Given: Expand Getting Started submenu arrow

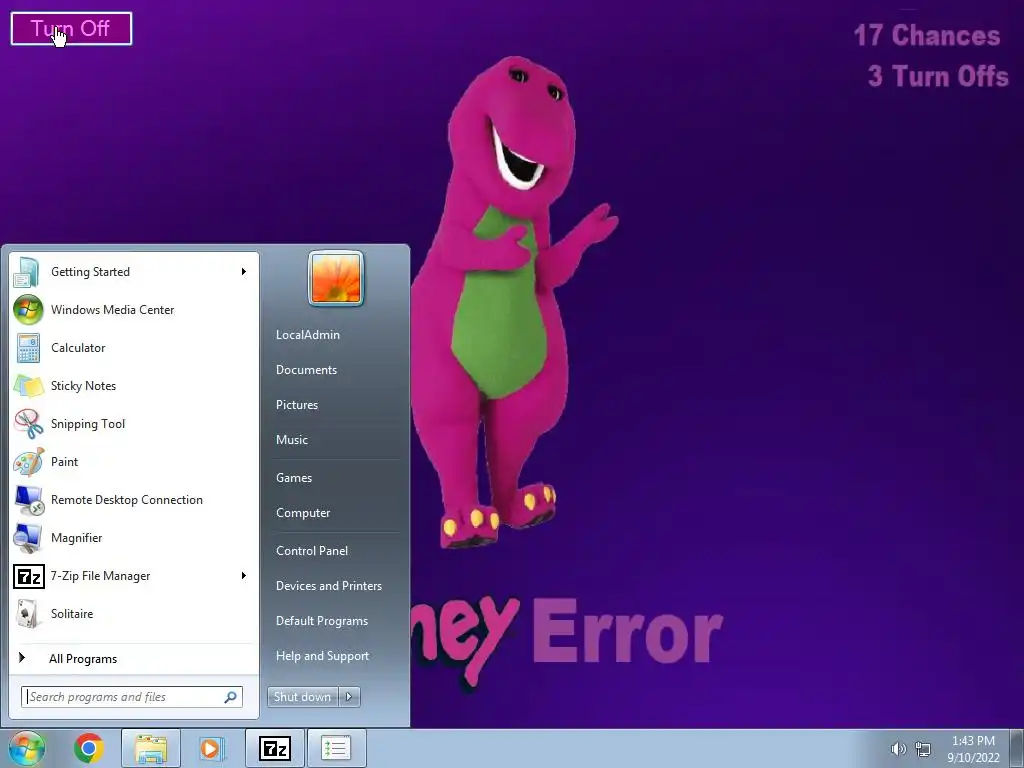Looking at the screenshot, I should click(244, 272).
